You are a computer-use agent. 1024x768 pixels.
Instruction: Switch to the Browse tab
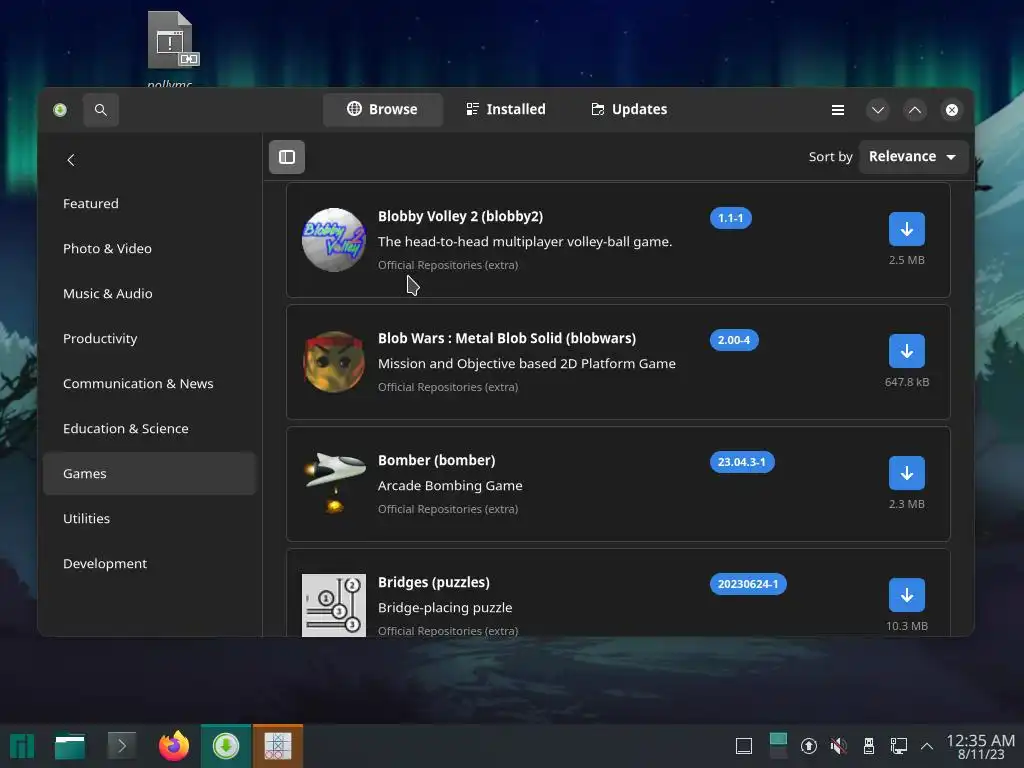(x=383, y=110)
